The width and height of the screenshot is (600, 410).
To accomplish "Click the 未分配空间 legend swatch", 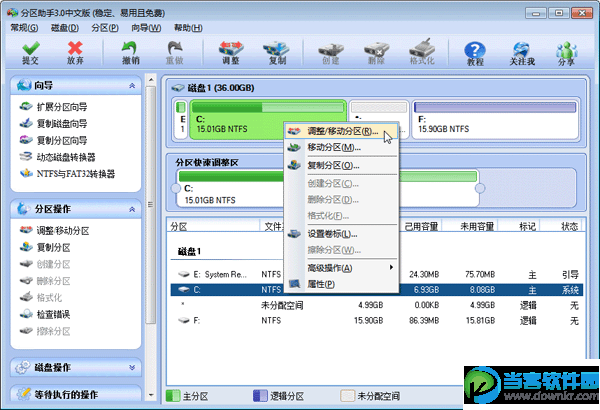I will (347, 396).
